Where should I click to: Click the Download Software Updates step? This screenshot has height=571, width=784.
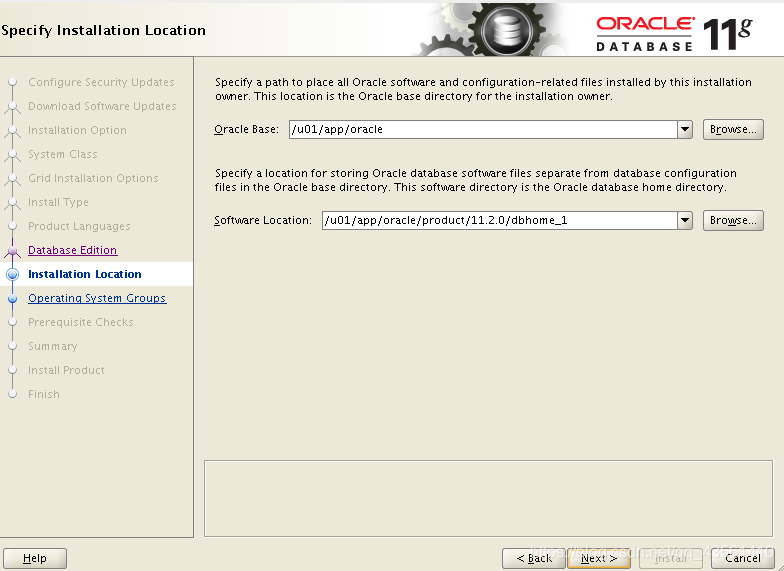tap(102, 106)
